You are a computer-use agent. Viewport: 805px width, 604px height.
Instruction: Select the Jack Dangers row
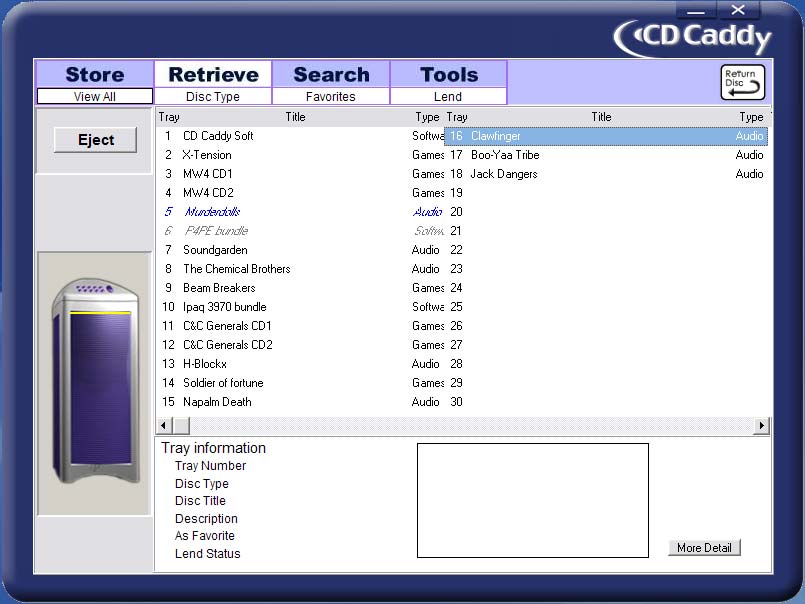coord(606,174)
